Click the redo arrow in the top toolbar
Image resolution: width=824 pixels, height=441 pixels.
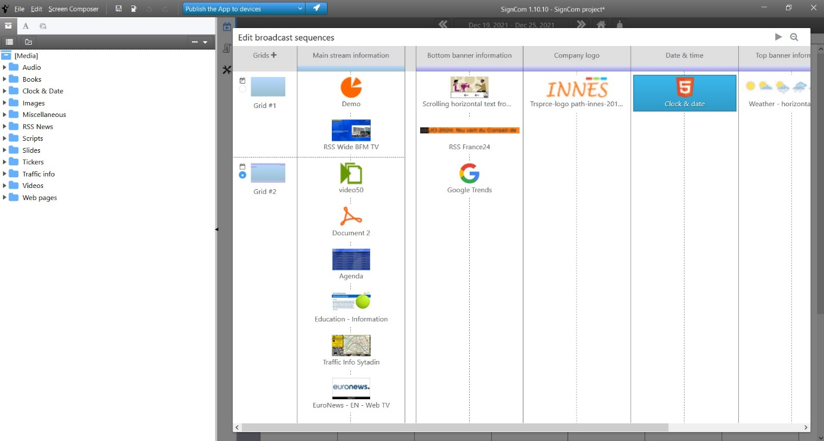pyautogui.click(x=165, y=8)
